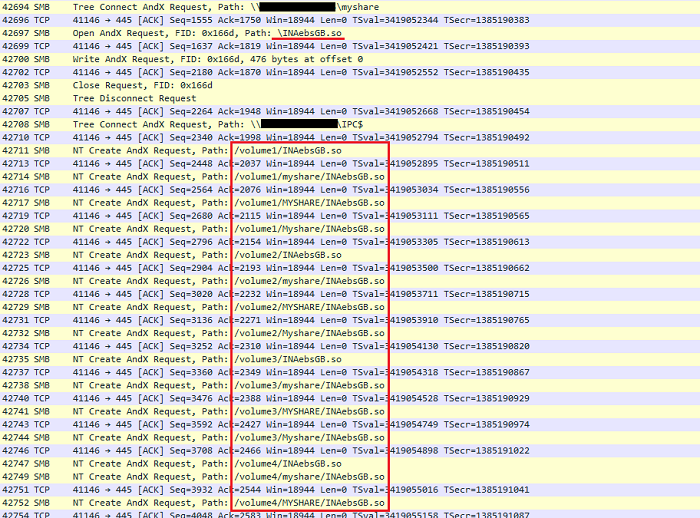This screenshot has width=700, height=518.
Task: Select packet 42716 TCP Seq=2564 row
Action: point(350,190)
